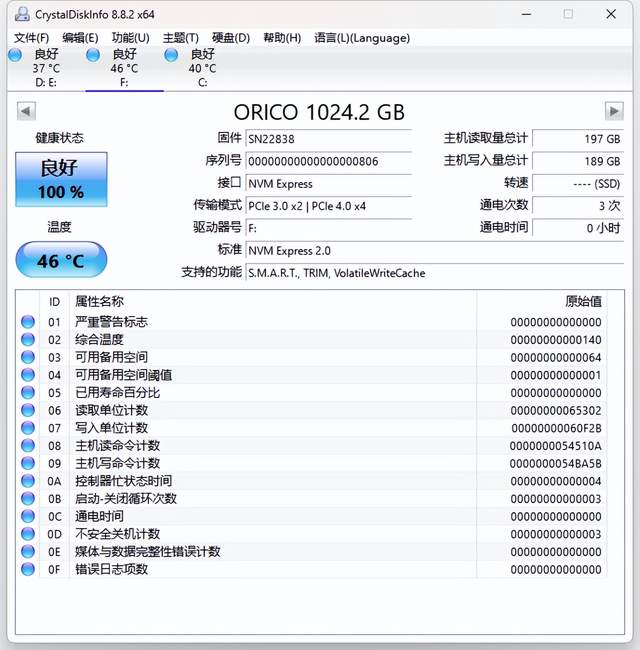Select the C: disk tab at 40 °C
Viewport: 640px width, 650px height.
pos(203,68)
